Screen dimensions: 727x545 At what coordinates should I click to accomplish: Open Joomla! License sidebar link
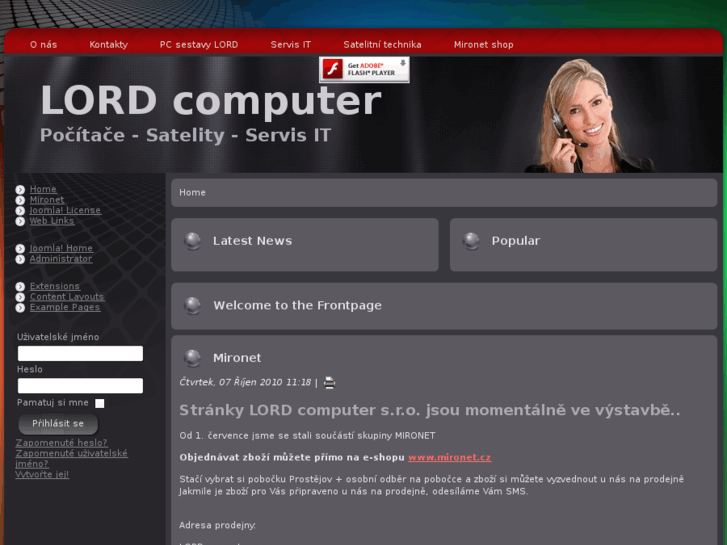click(x=65, y=210)
